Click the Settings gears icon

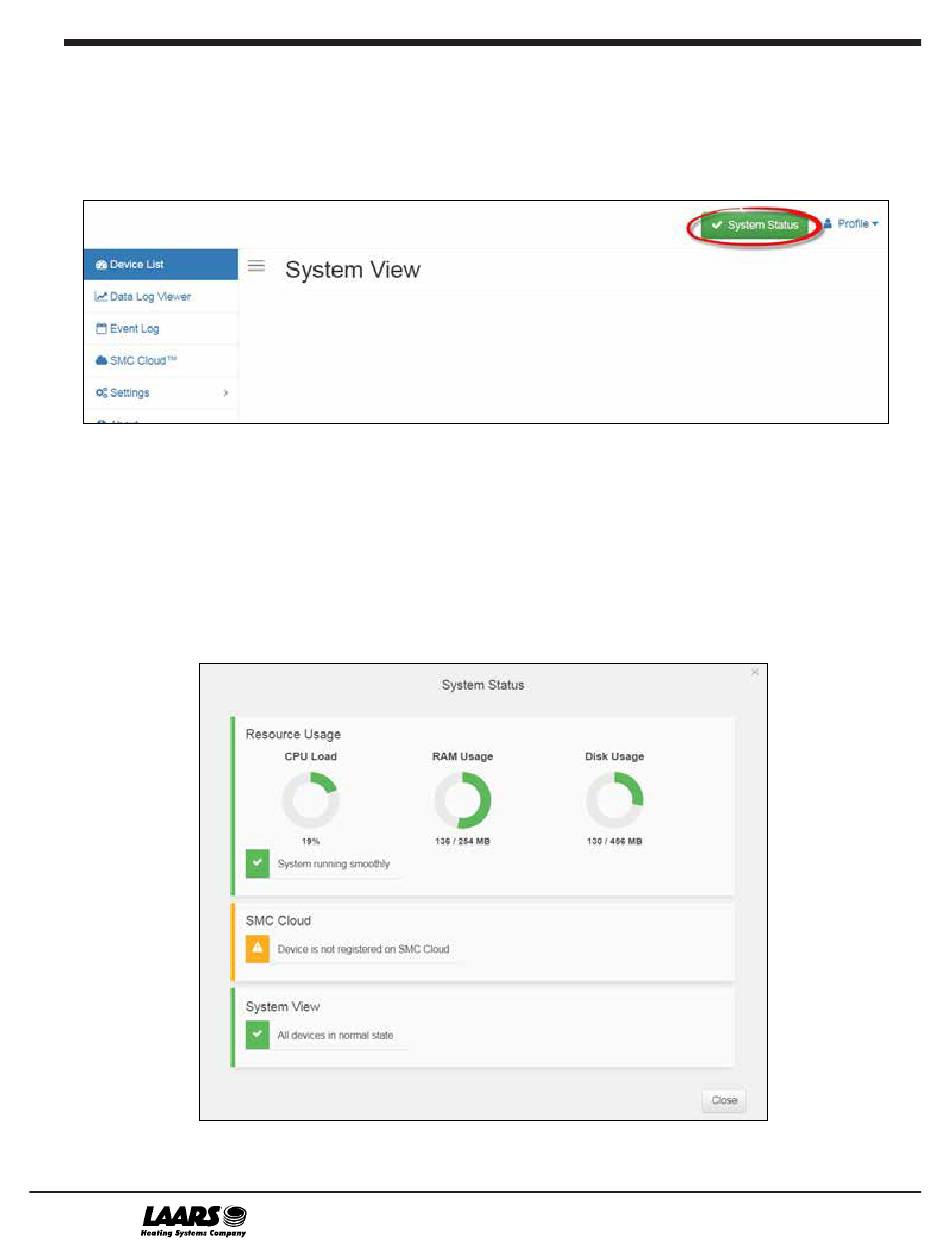point(101,392)
